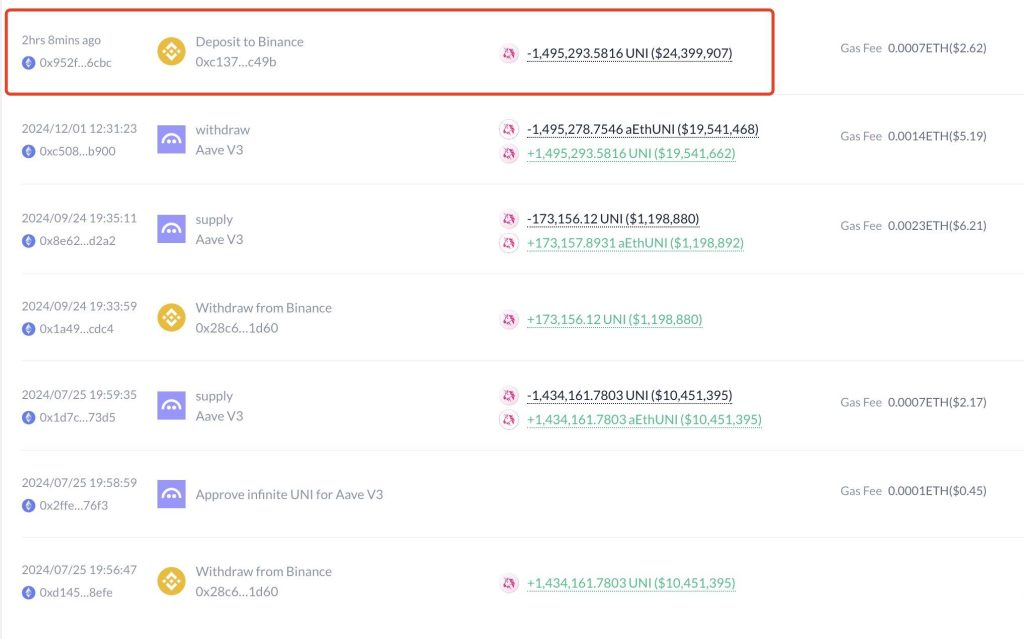
Task: Click the Aave icon next to Approve infinite UNI
Action: coord(171,494)
